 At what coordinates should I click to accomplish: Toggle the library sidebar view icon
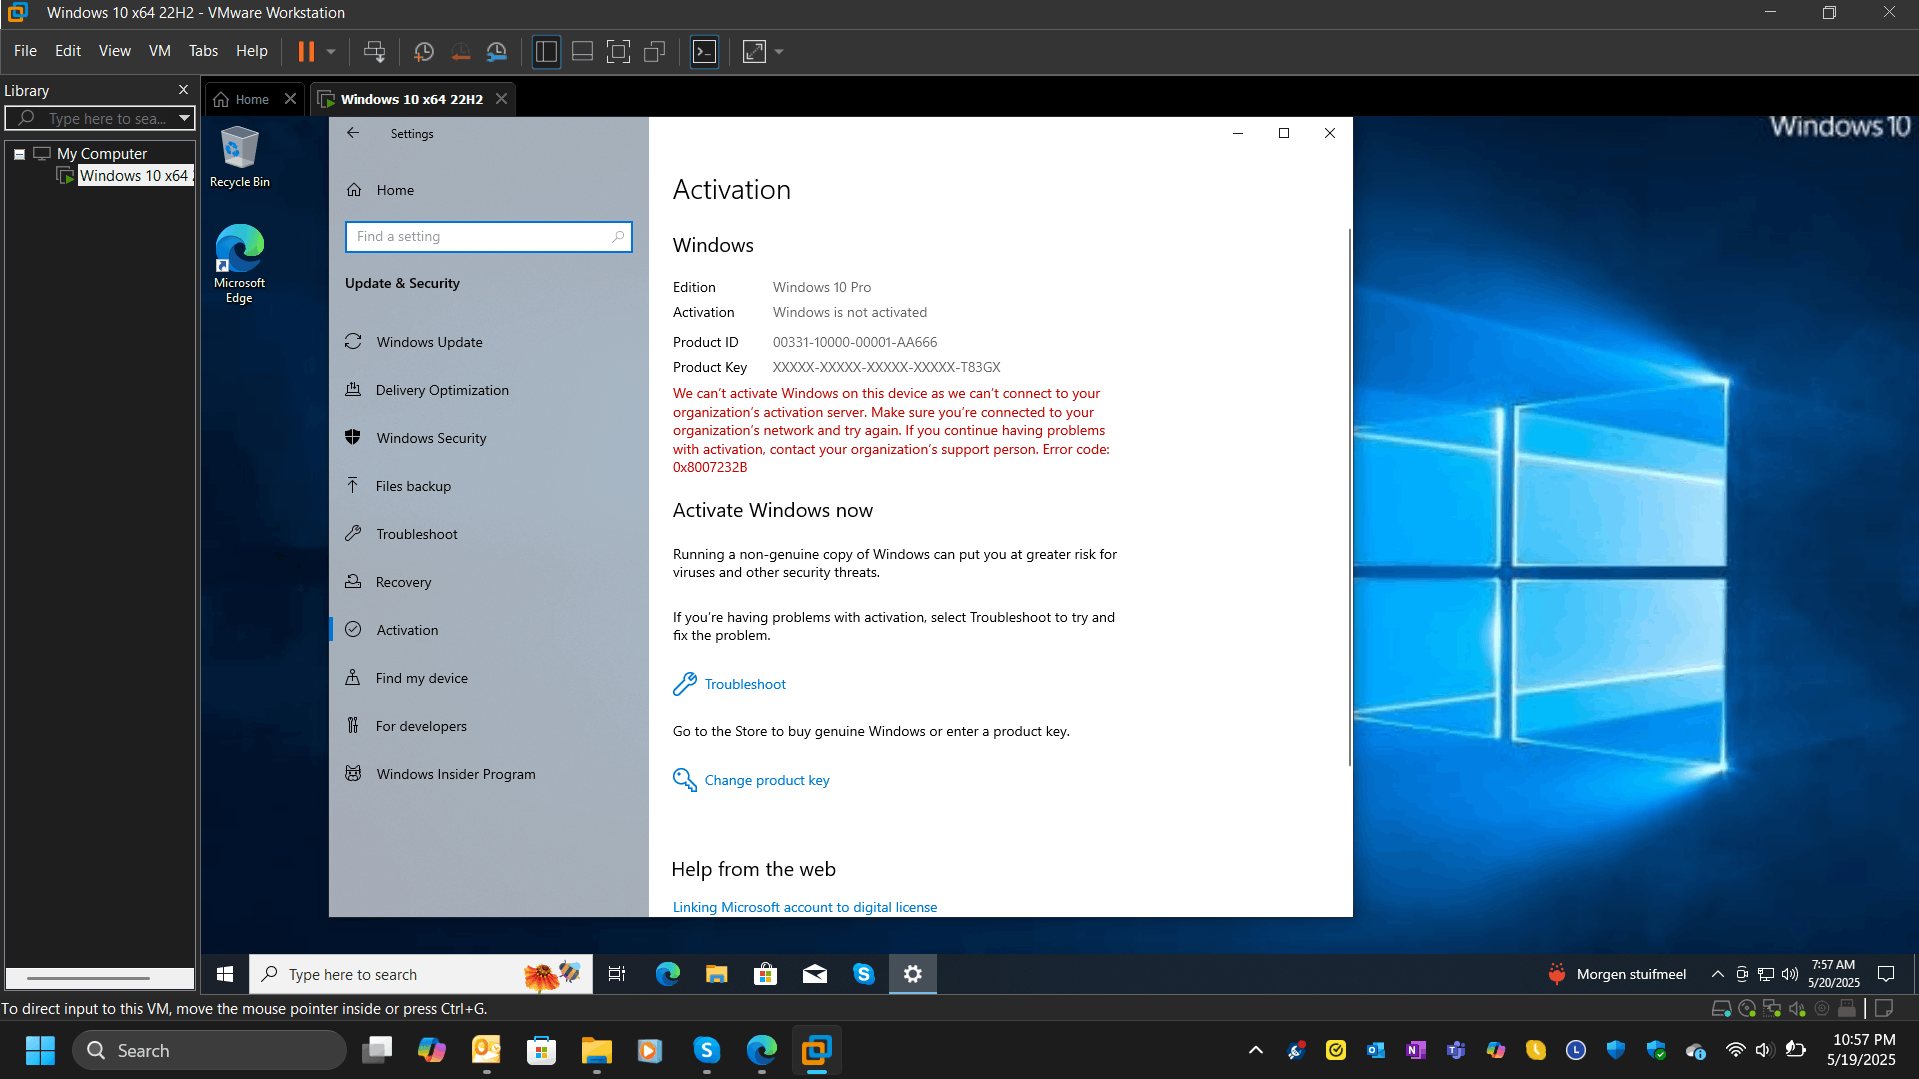(546, 51)
